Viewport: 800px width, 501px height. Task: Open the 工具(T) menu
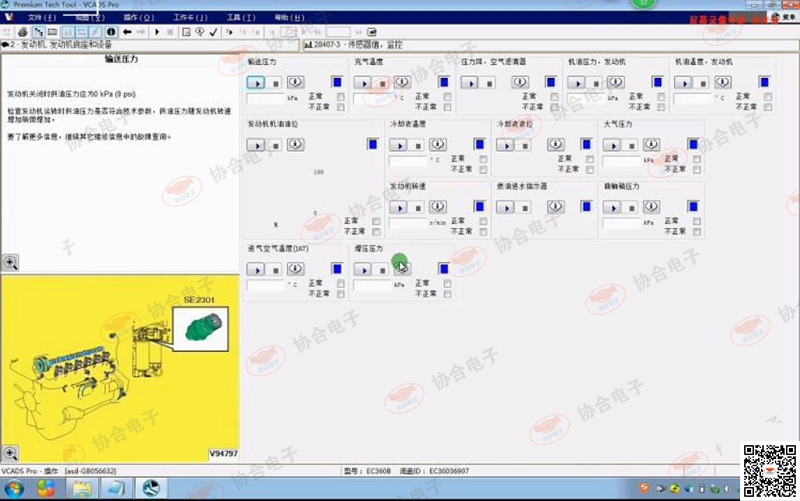[241, 18]
